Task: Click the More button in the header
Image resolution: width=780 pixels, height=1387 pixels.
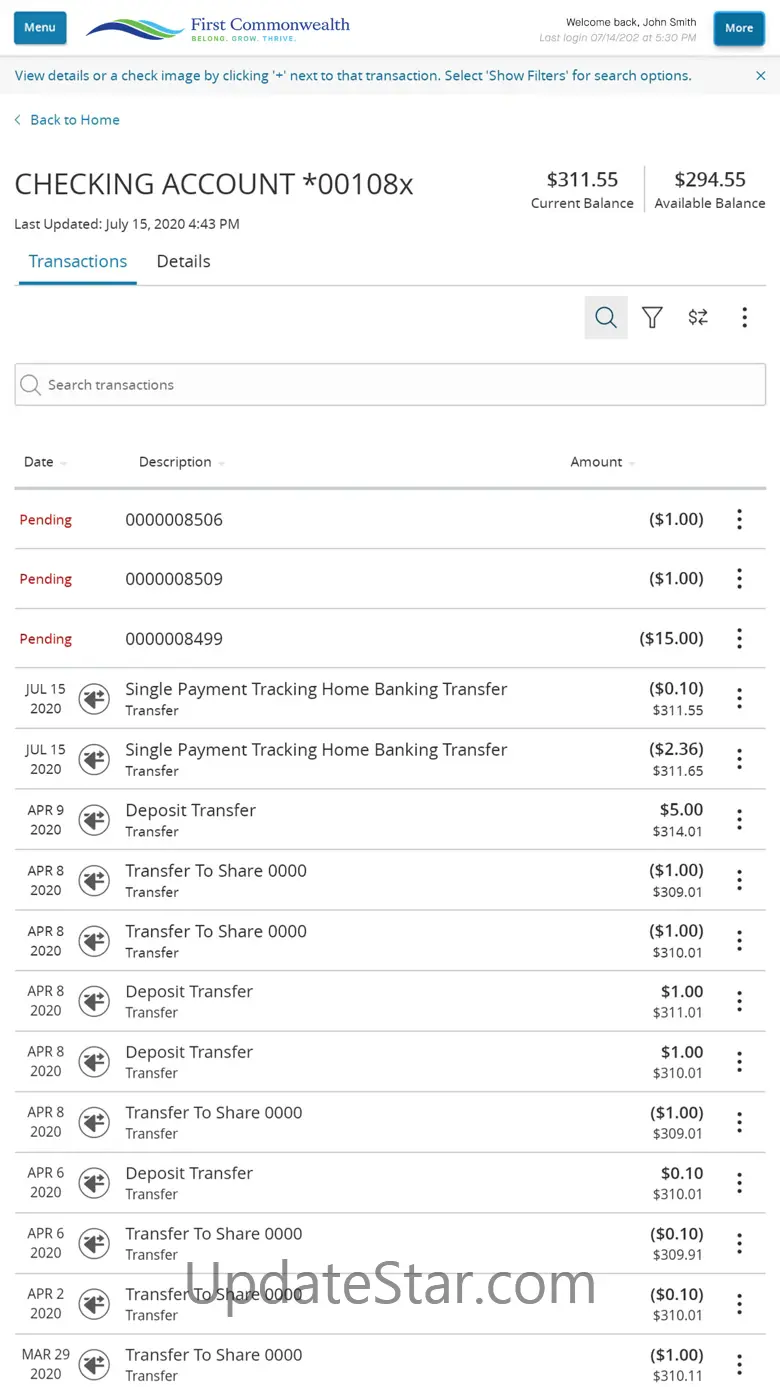Action: 739,28
